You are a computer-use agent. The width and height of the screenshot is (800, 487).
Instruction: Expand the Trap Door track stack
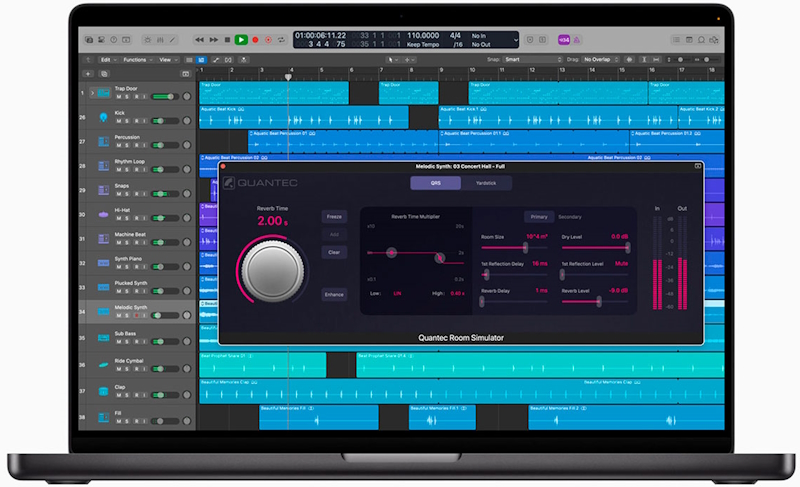tap(92, 93)
